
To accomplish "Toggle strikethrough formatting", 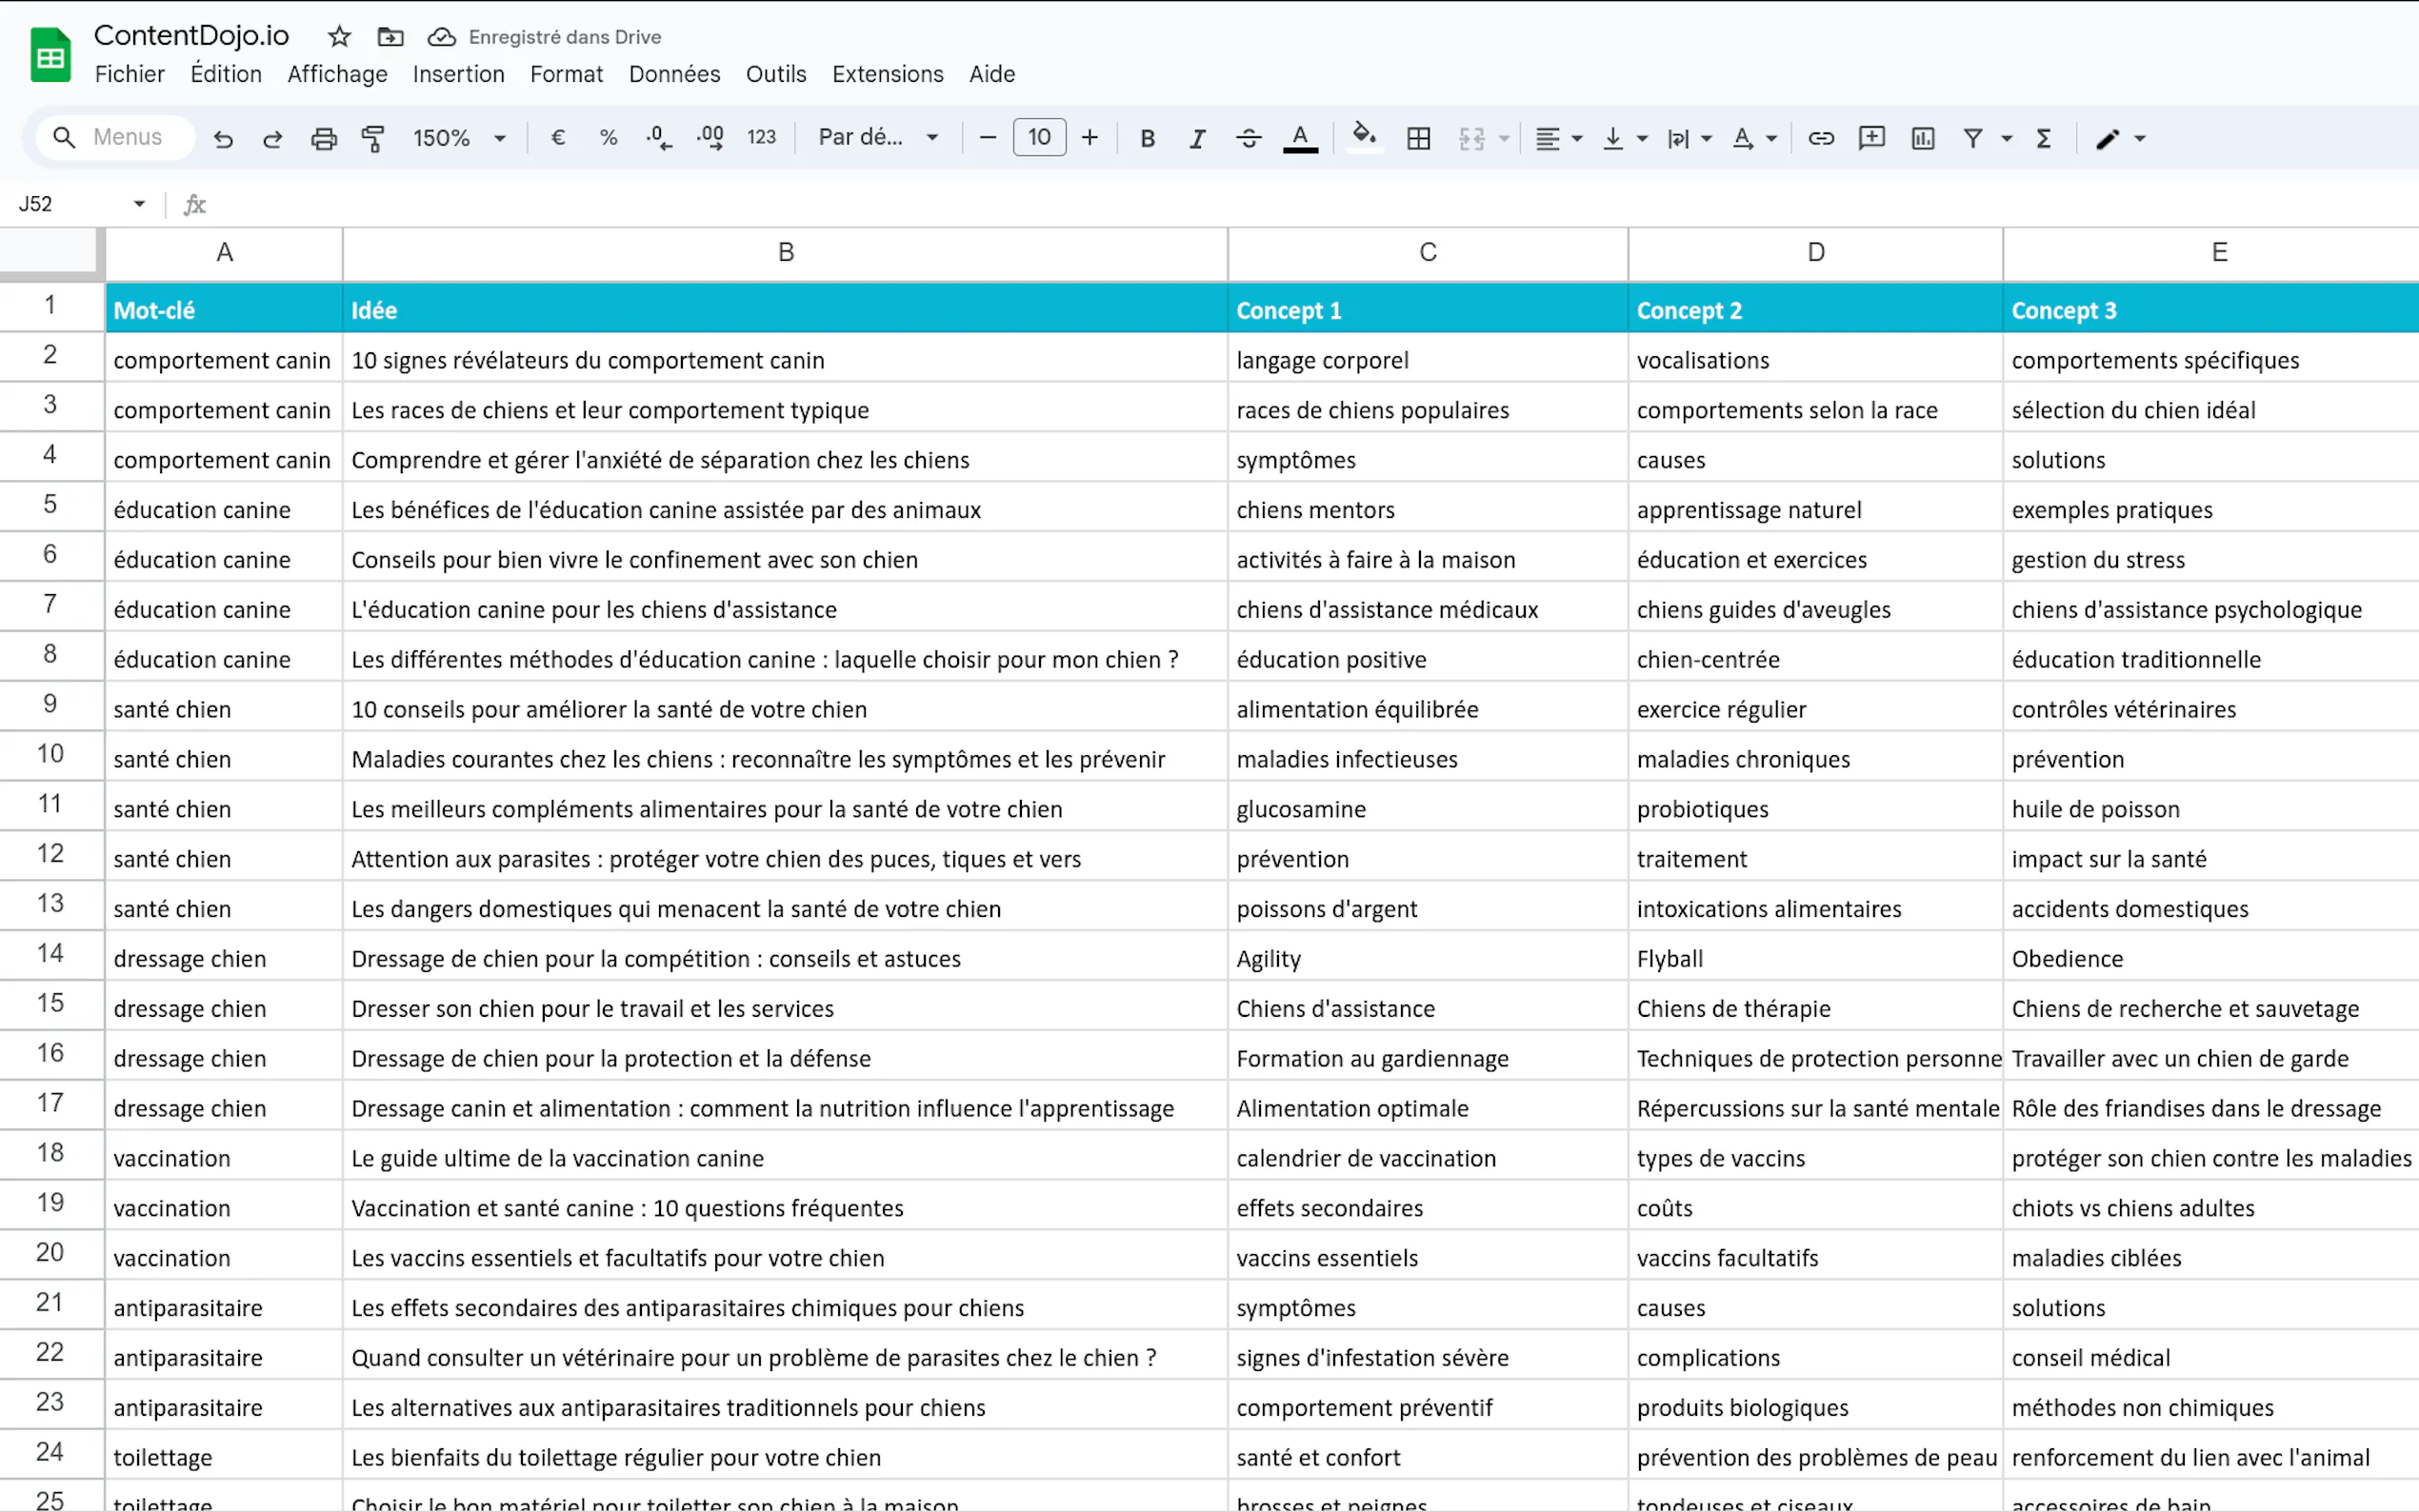I will pyautogui.click(x=1248, y=138).
